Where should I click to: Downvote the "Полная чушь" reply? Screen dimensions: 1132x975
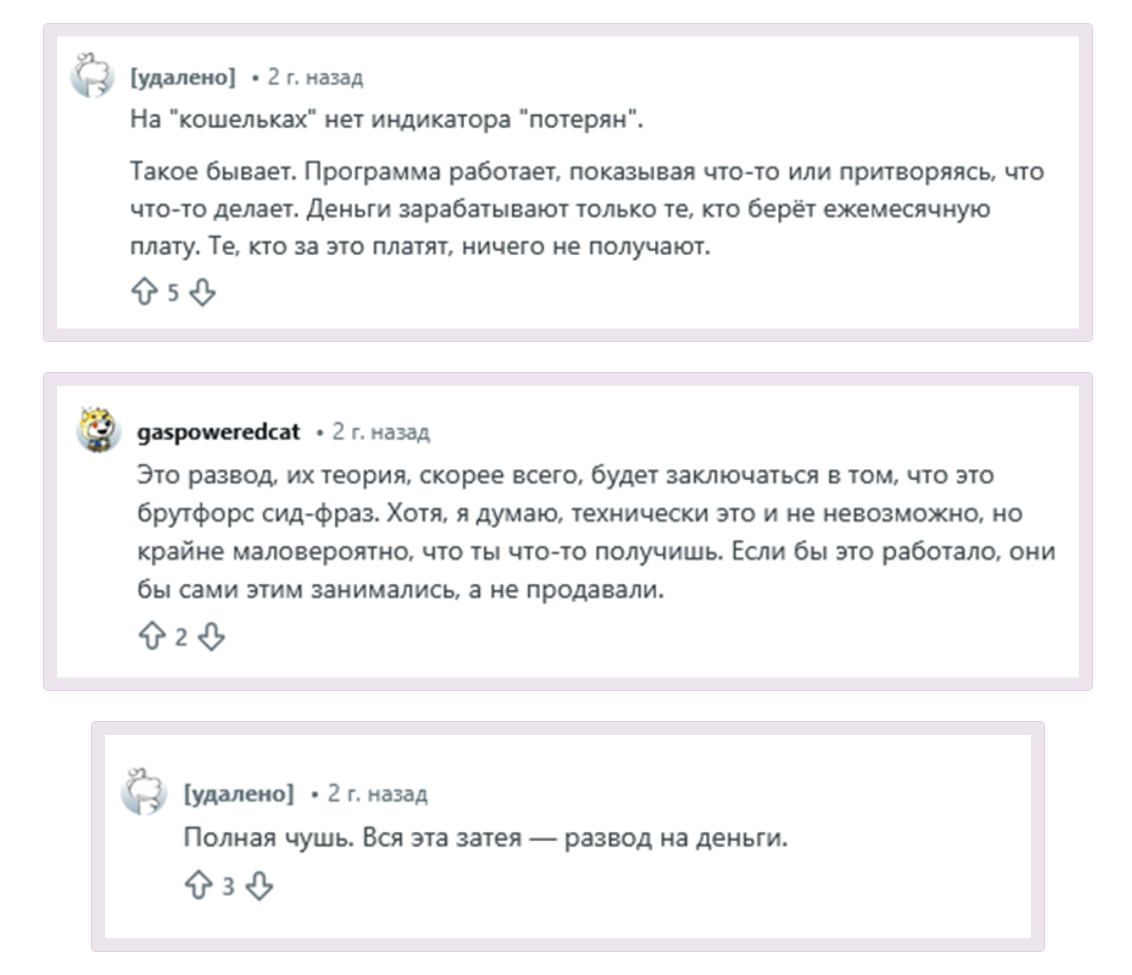[259, 886]
